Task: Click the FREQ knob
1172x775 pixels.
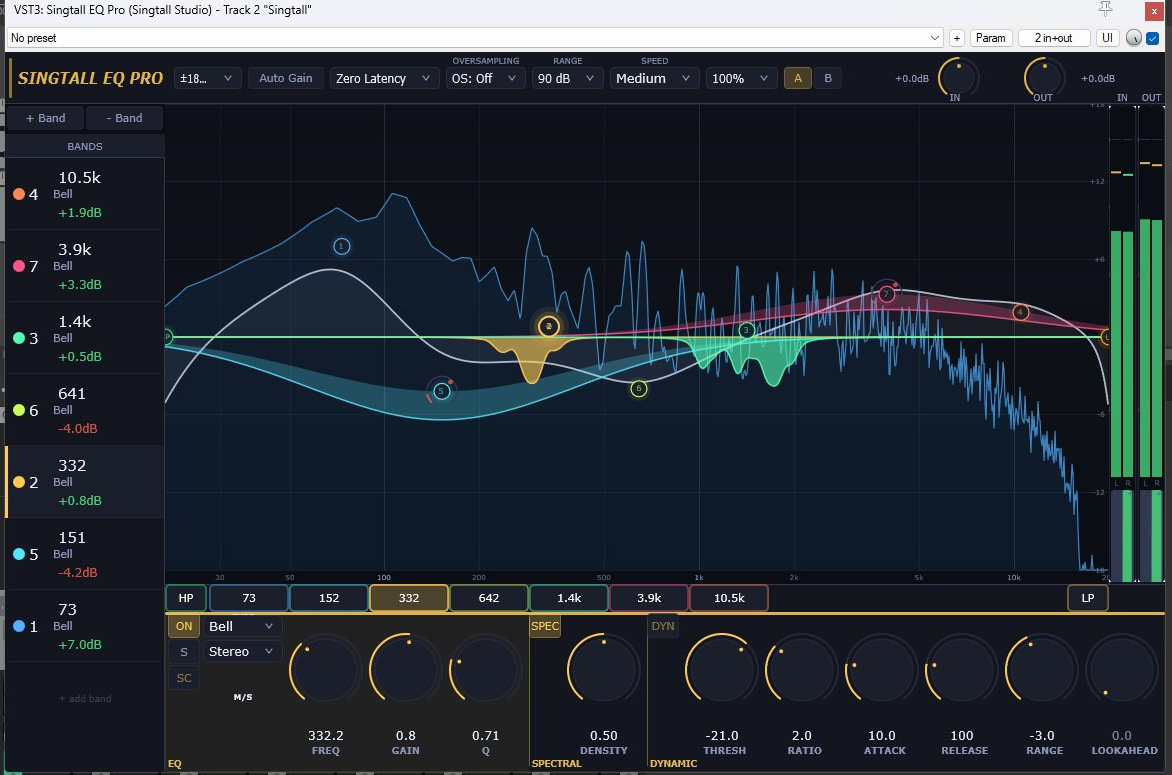Action: click(325, 669)
